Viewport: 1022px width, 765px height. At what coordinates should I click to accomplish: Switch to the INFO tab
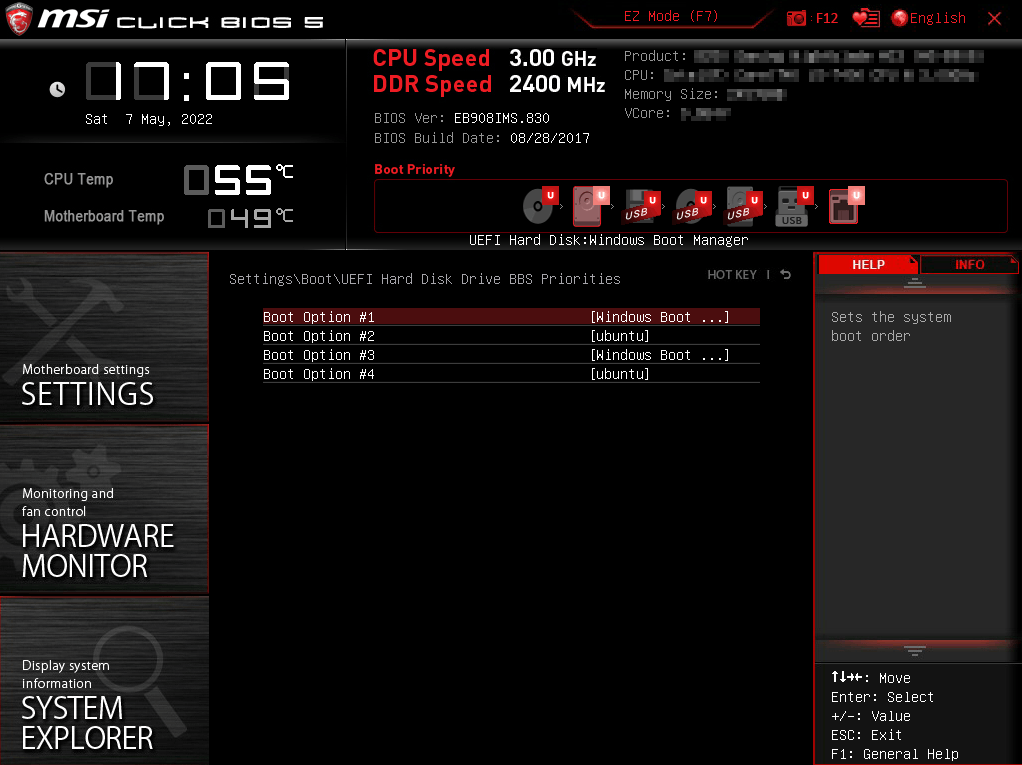(x=969, y=265)
